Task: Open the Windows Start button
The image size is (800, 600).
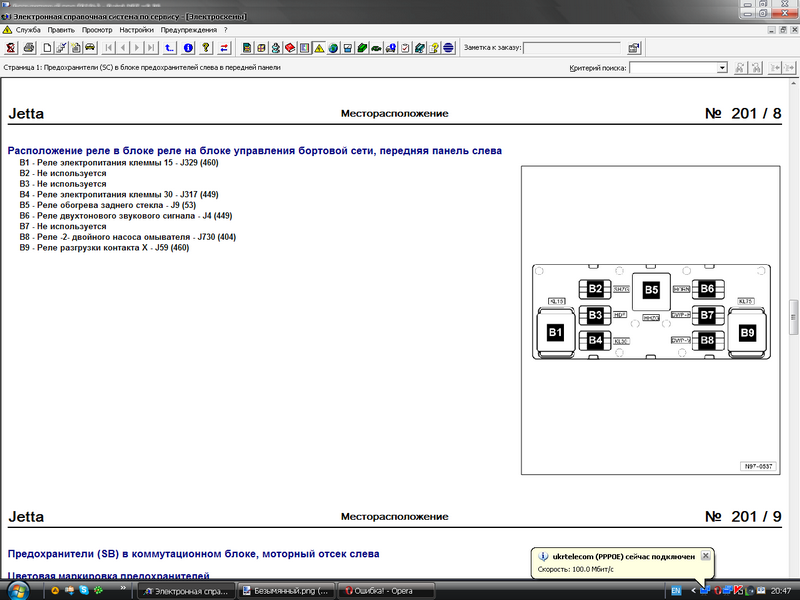Action: click(x=17, y=591)
